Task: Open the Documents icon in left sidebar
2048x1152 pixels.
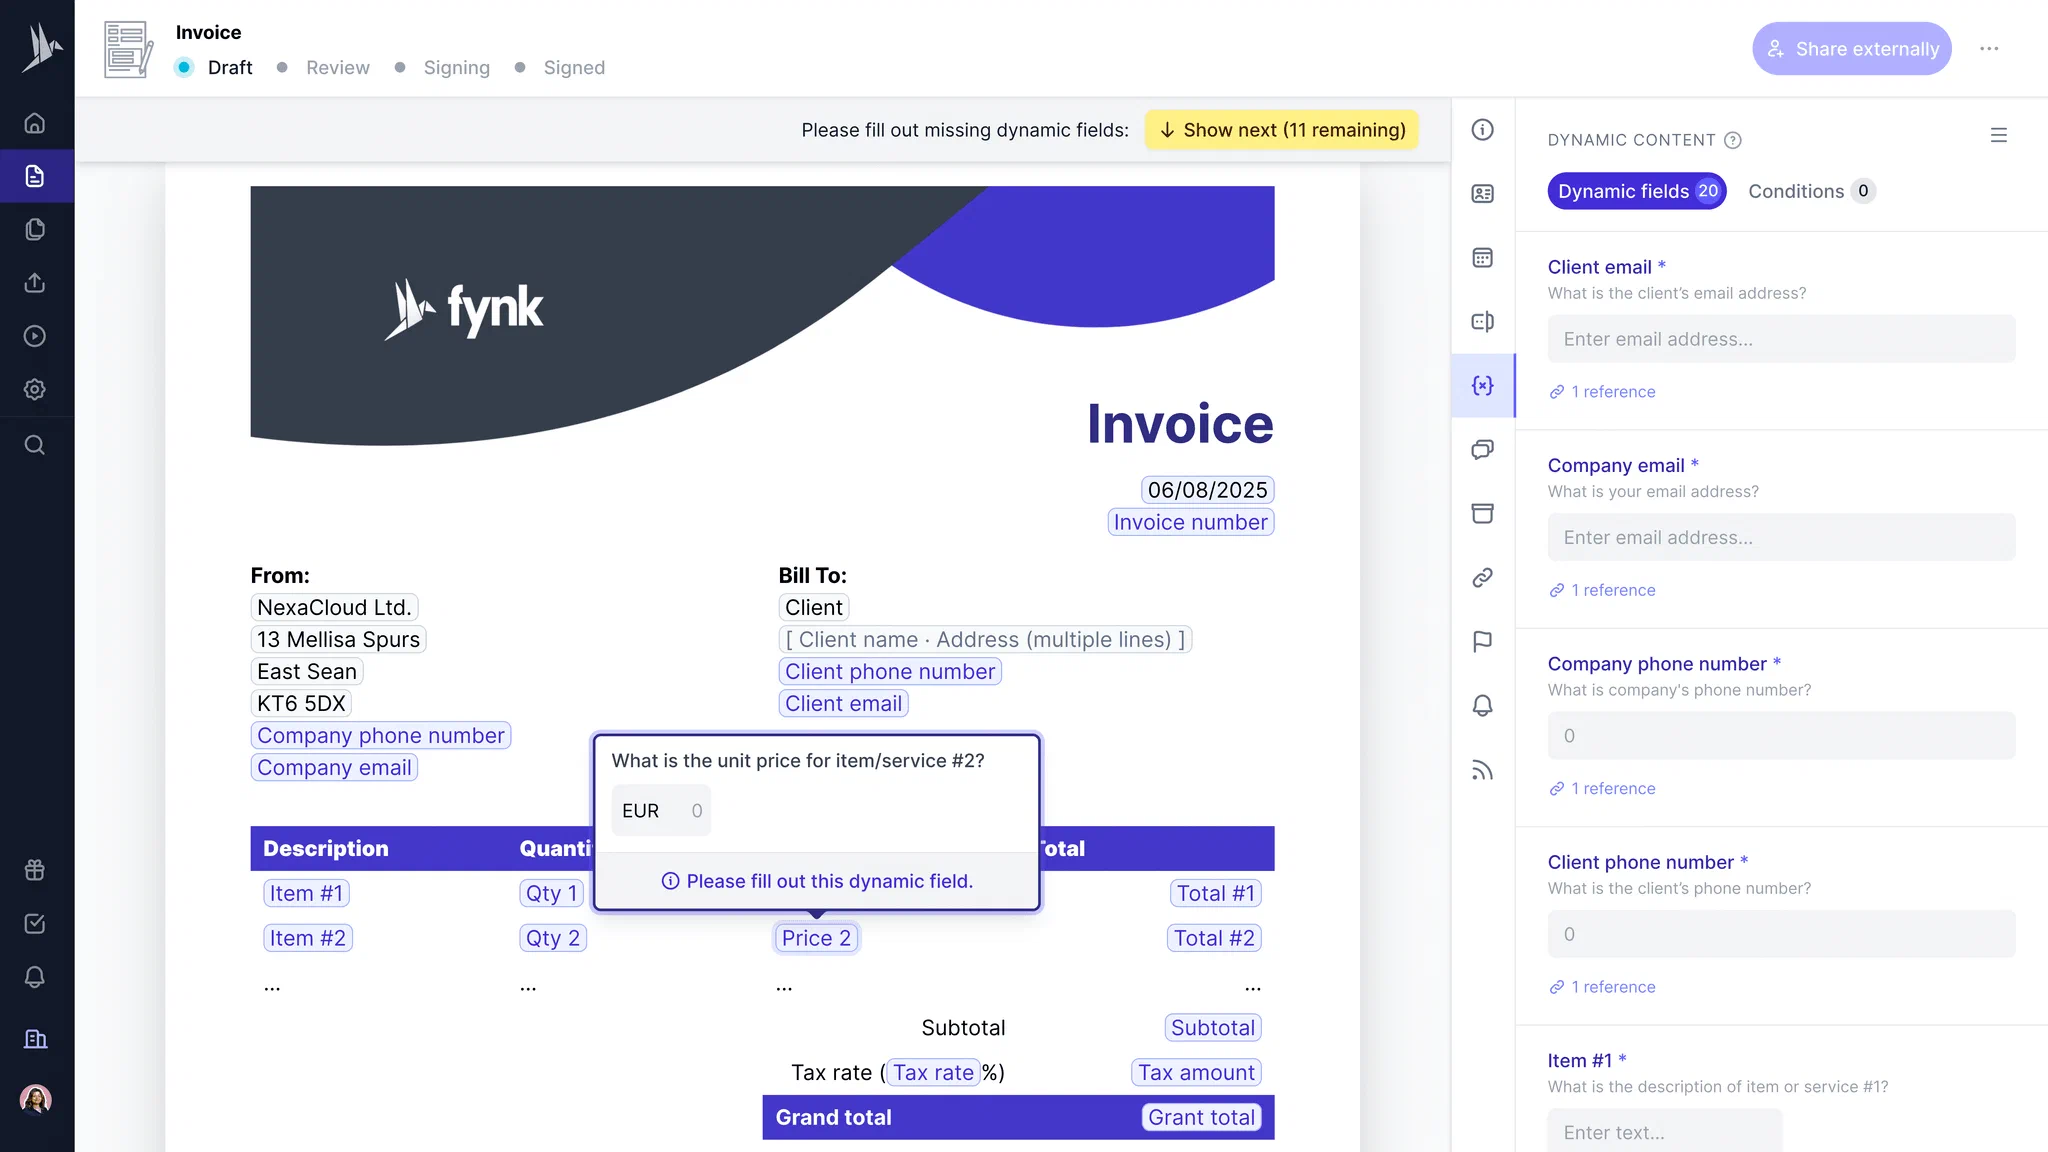Action: tap(35, 176)
